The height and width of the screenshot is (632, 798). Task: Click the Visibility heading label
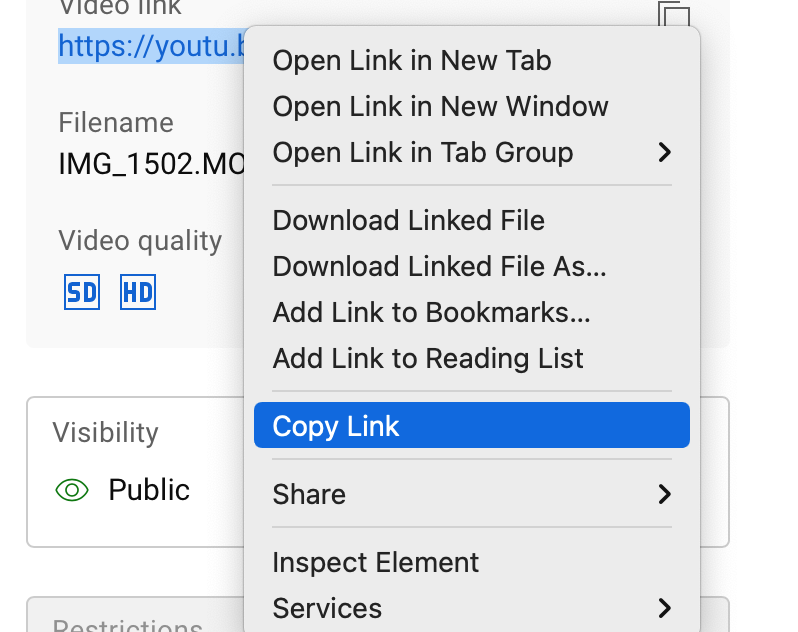[x=105, y=432]
